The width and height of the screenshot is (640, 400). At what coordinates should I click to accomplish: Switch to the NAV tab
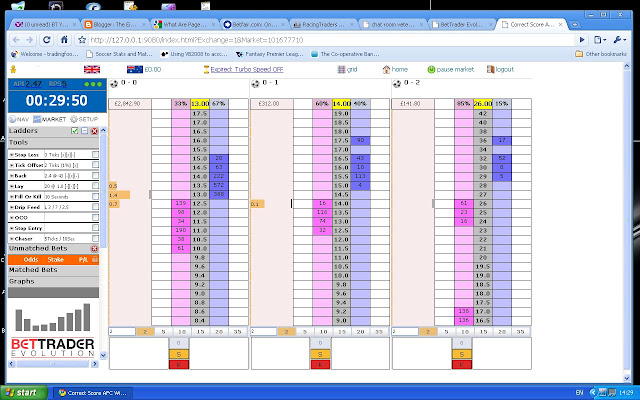click(x=19, y=119)
